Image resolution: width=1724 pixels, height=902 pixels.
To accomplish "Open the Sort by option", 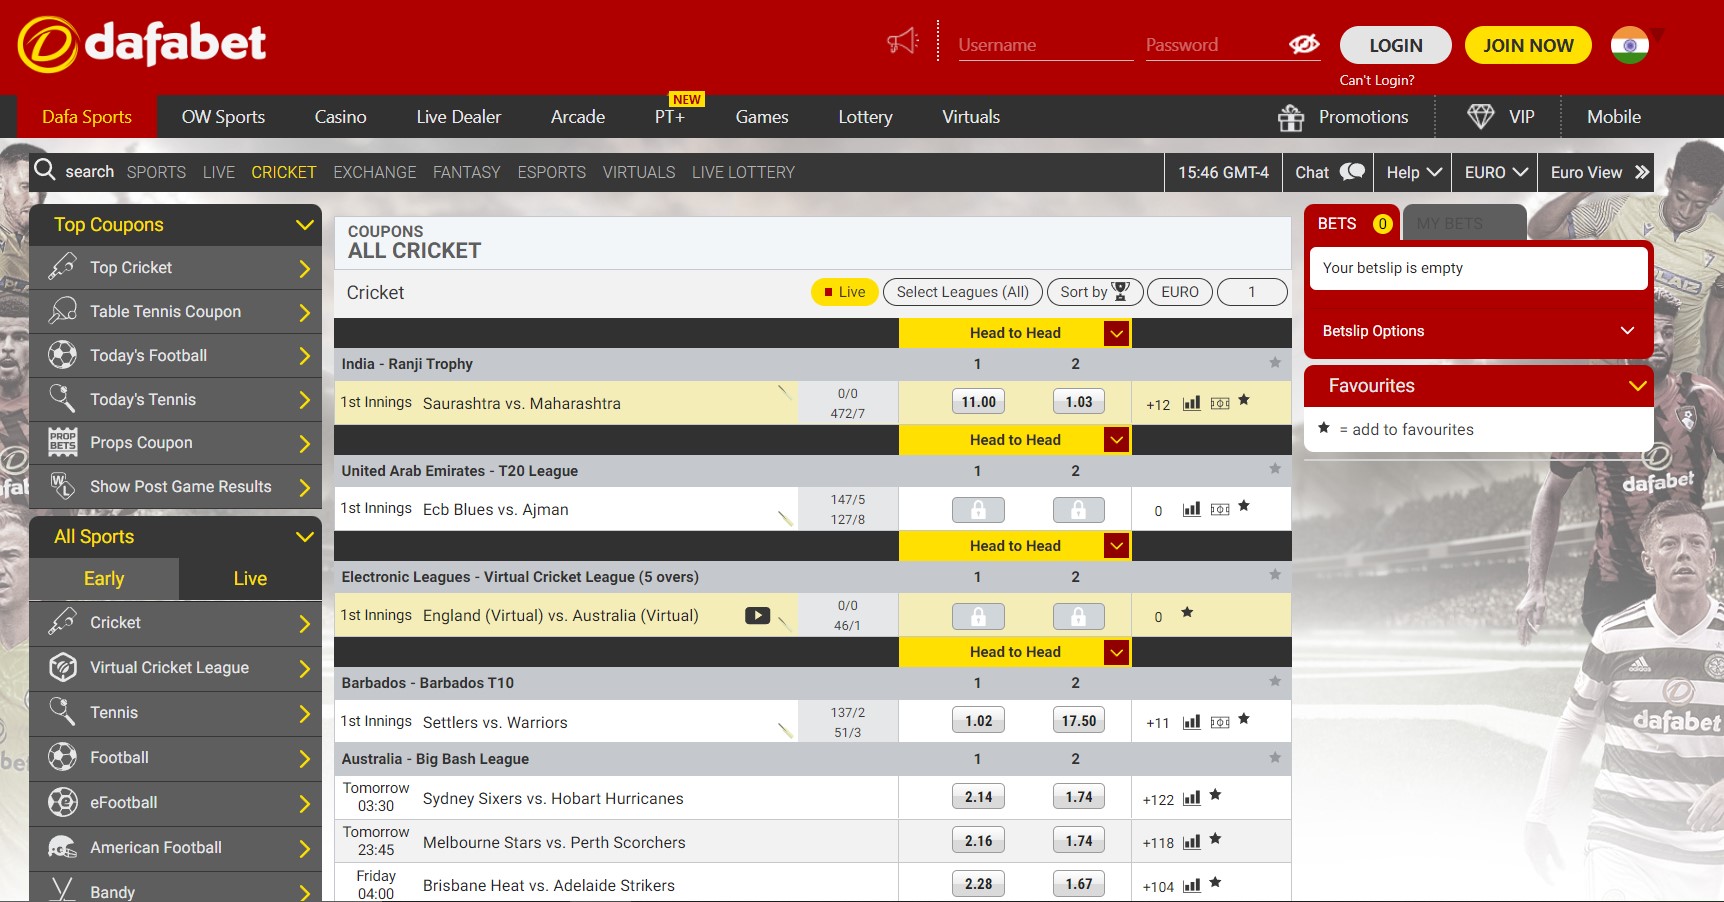I will [x=1095, y=292].
